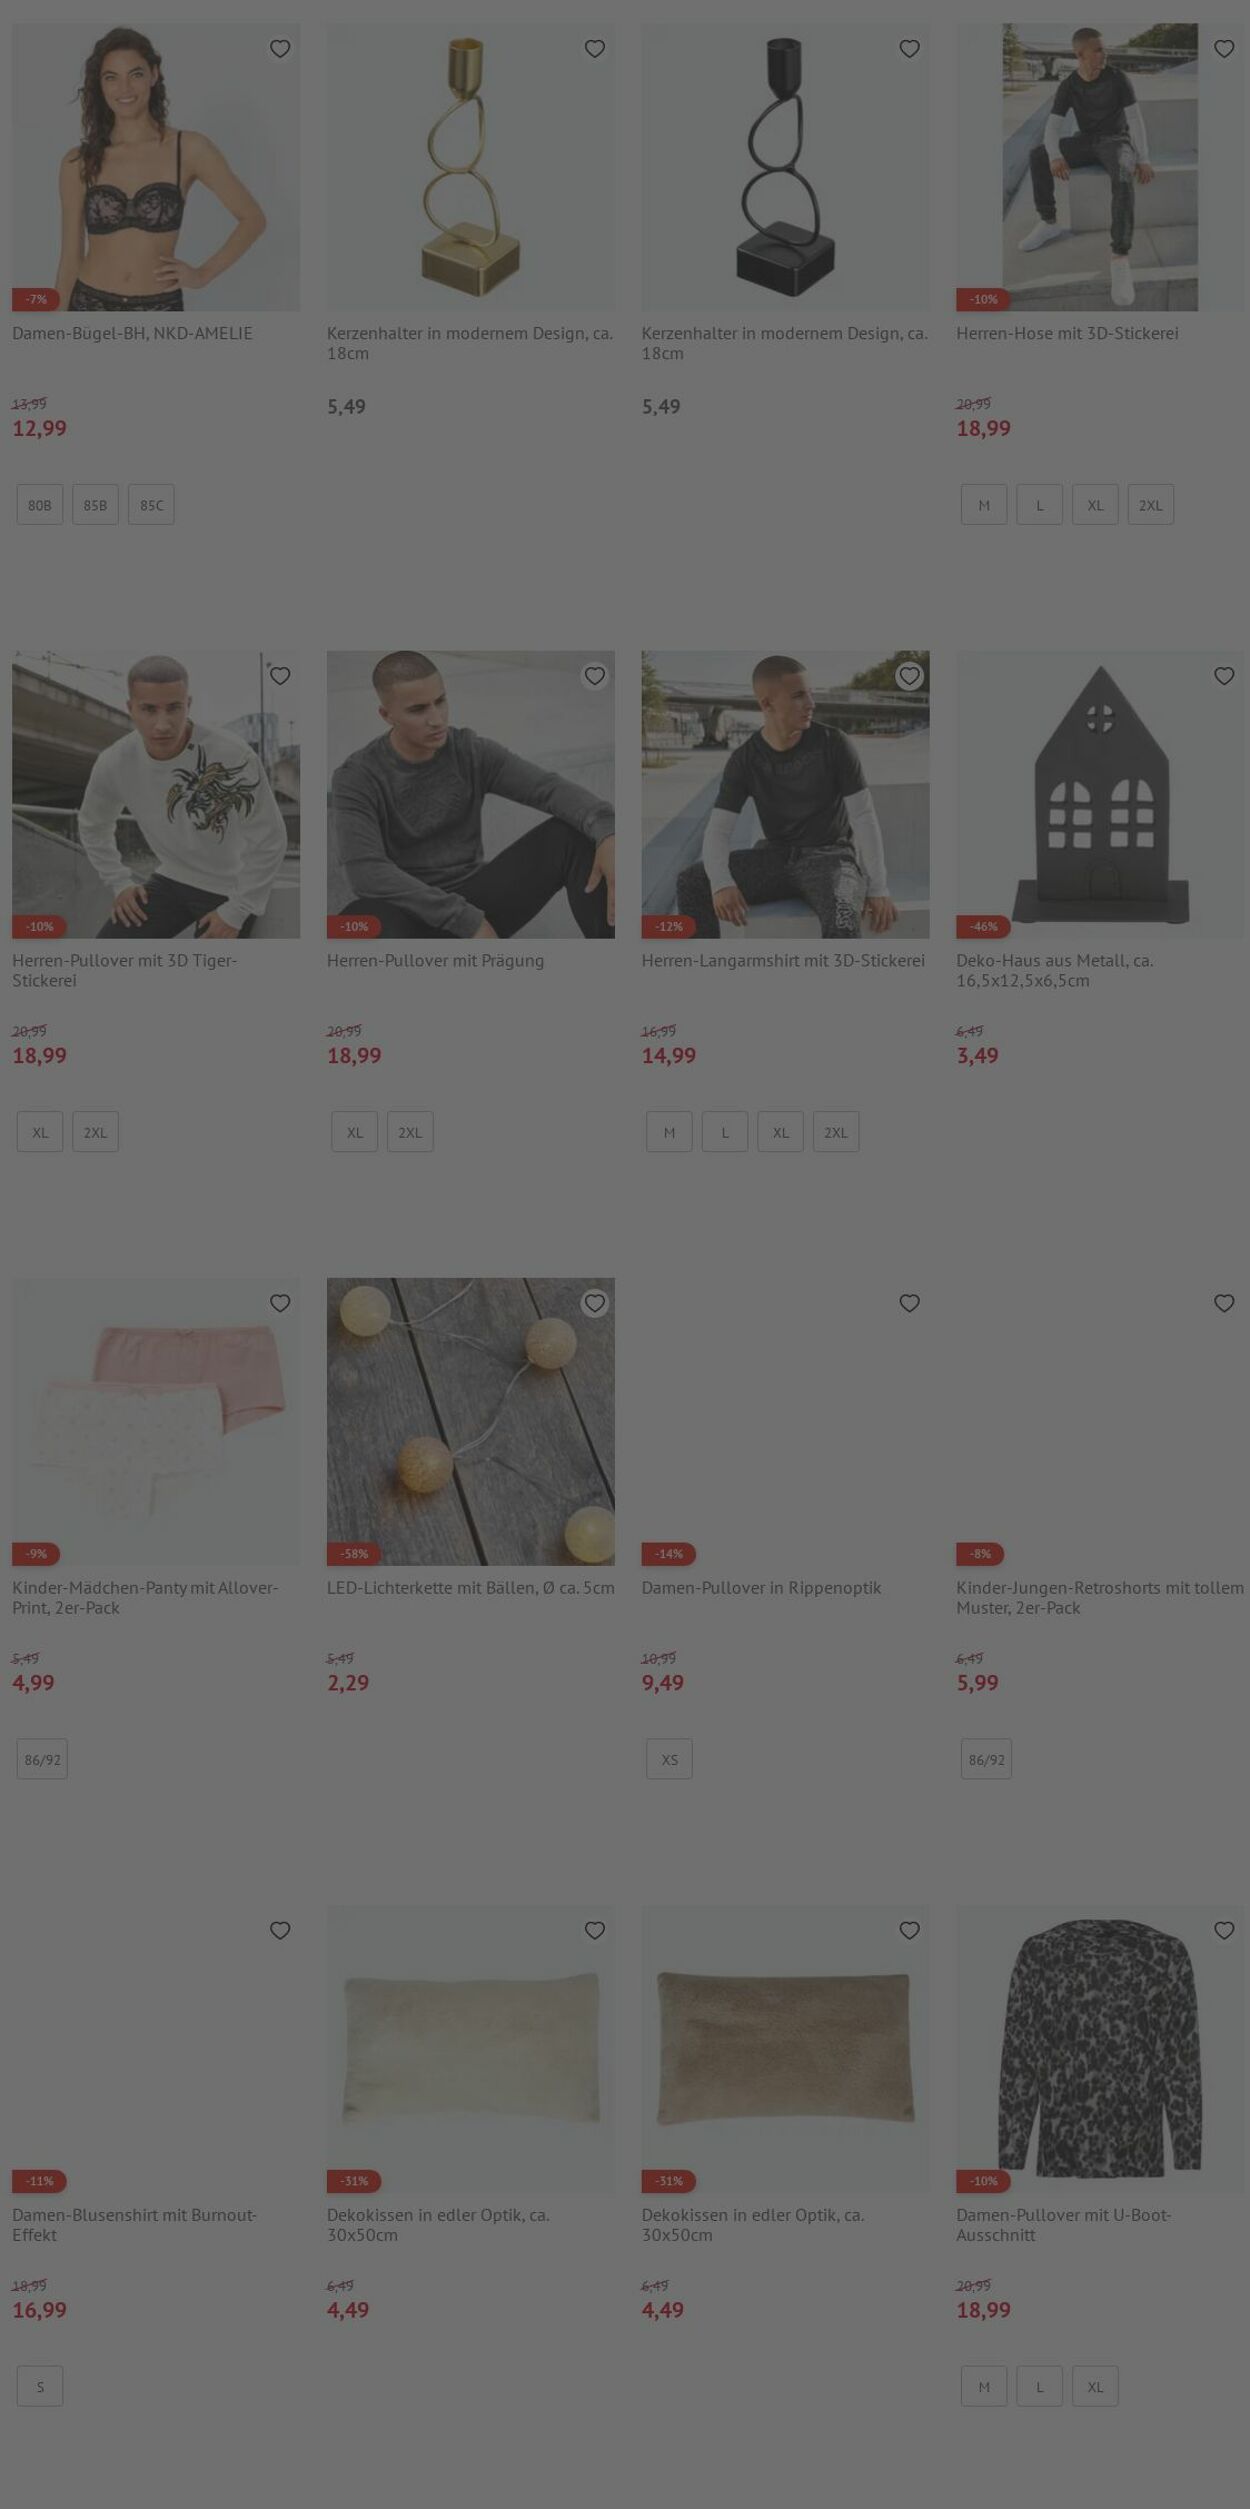The image size is (1250, 2509).
Task: Pick size M for Herren-Hose
Action: click(x=984, y=505)
